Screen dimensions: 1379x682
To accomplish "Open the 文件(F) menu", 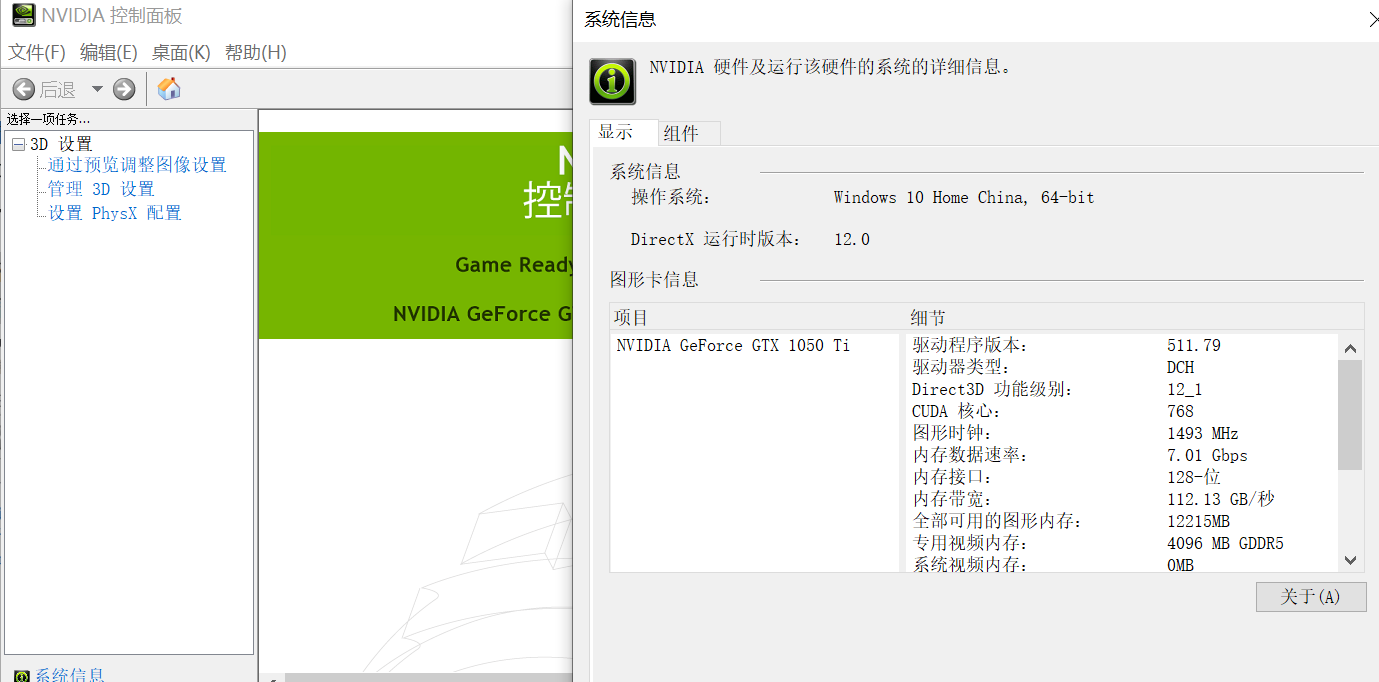I will click(x=37, y=52).
